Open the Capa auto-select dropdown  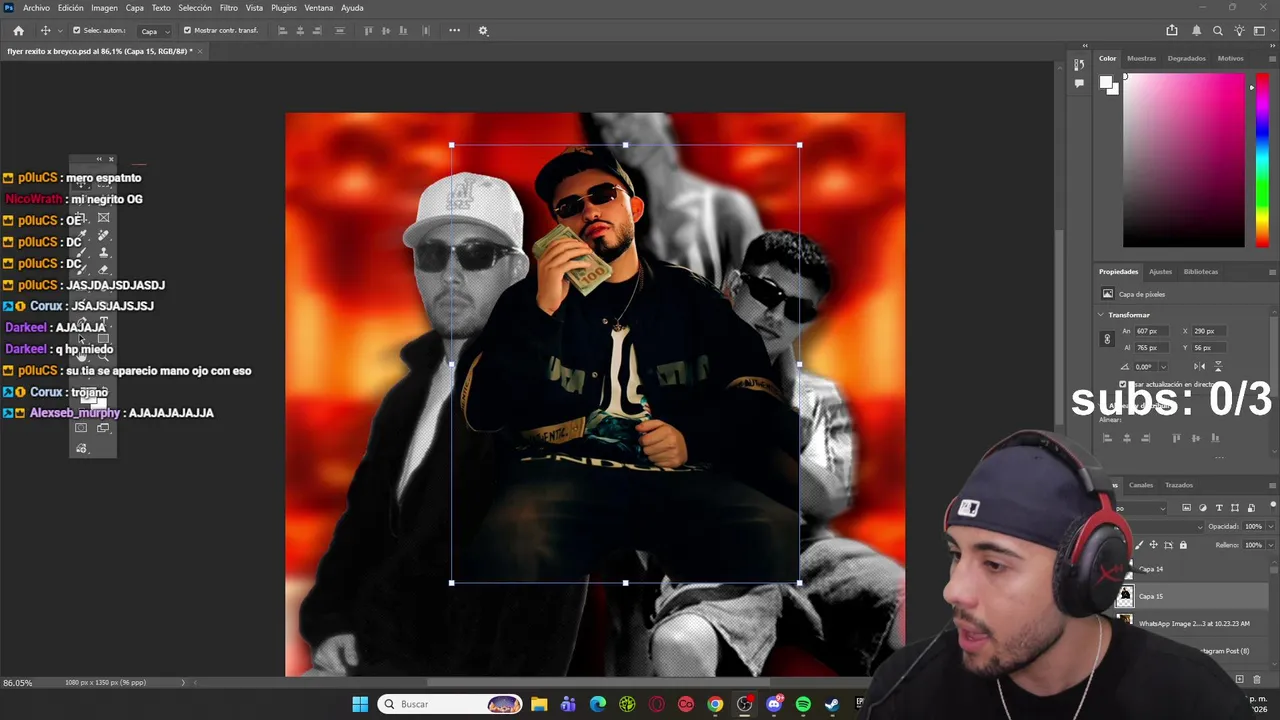tap(154, 31)
